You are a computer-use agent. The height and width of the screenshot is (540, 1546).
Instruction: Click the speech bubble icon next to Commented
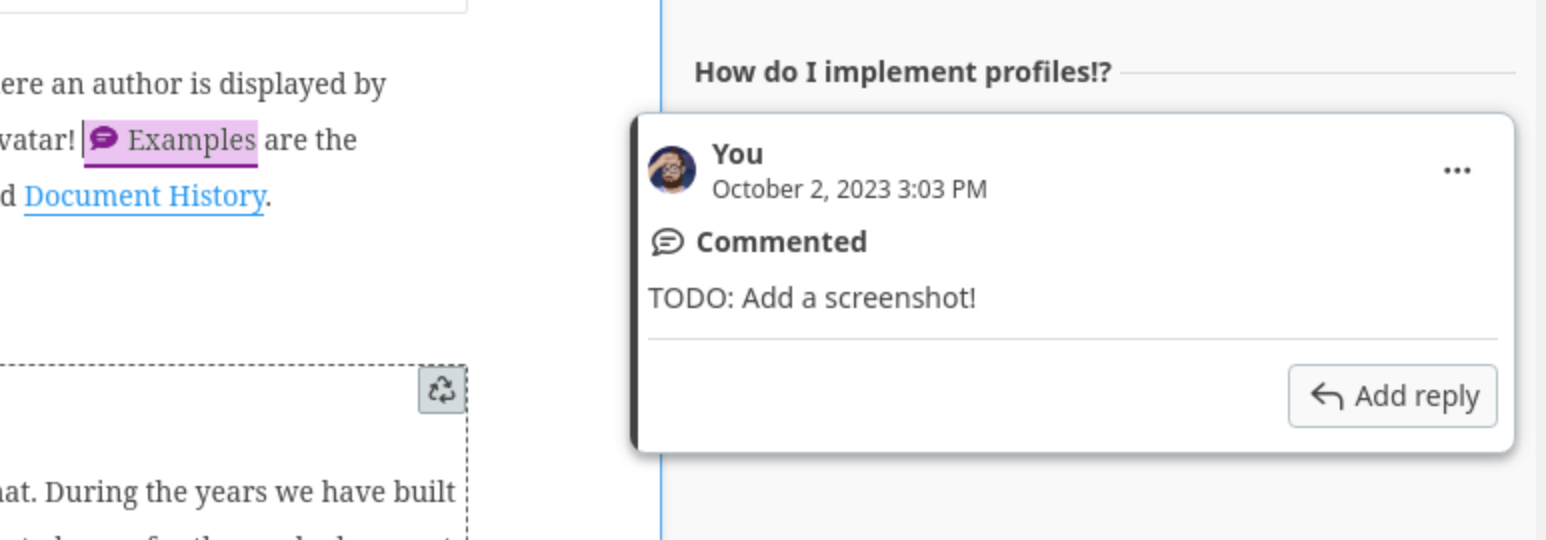[x=667, y=242]
